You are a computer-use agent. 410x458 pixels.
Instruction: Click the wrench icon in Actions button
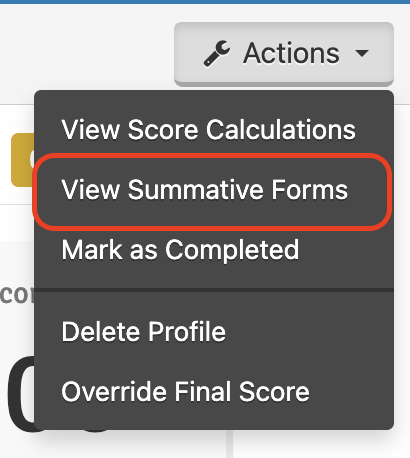(x=217, y=54)
